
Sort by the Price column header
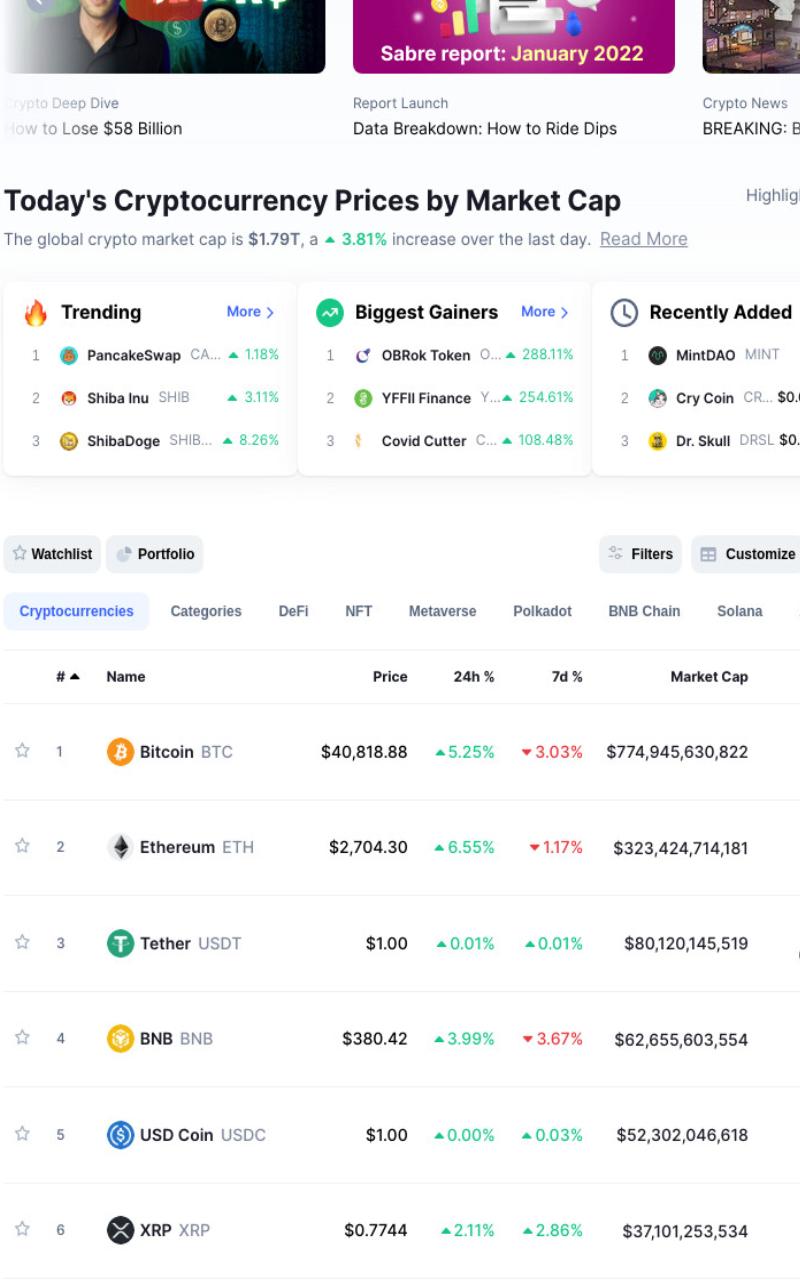point(390,677)
